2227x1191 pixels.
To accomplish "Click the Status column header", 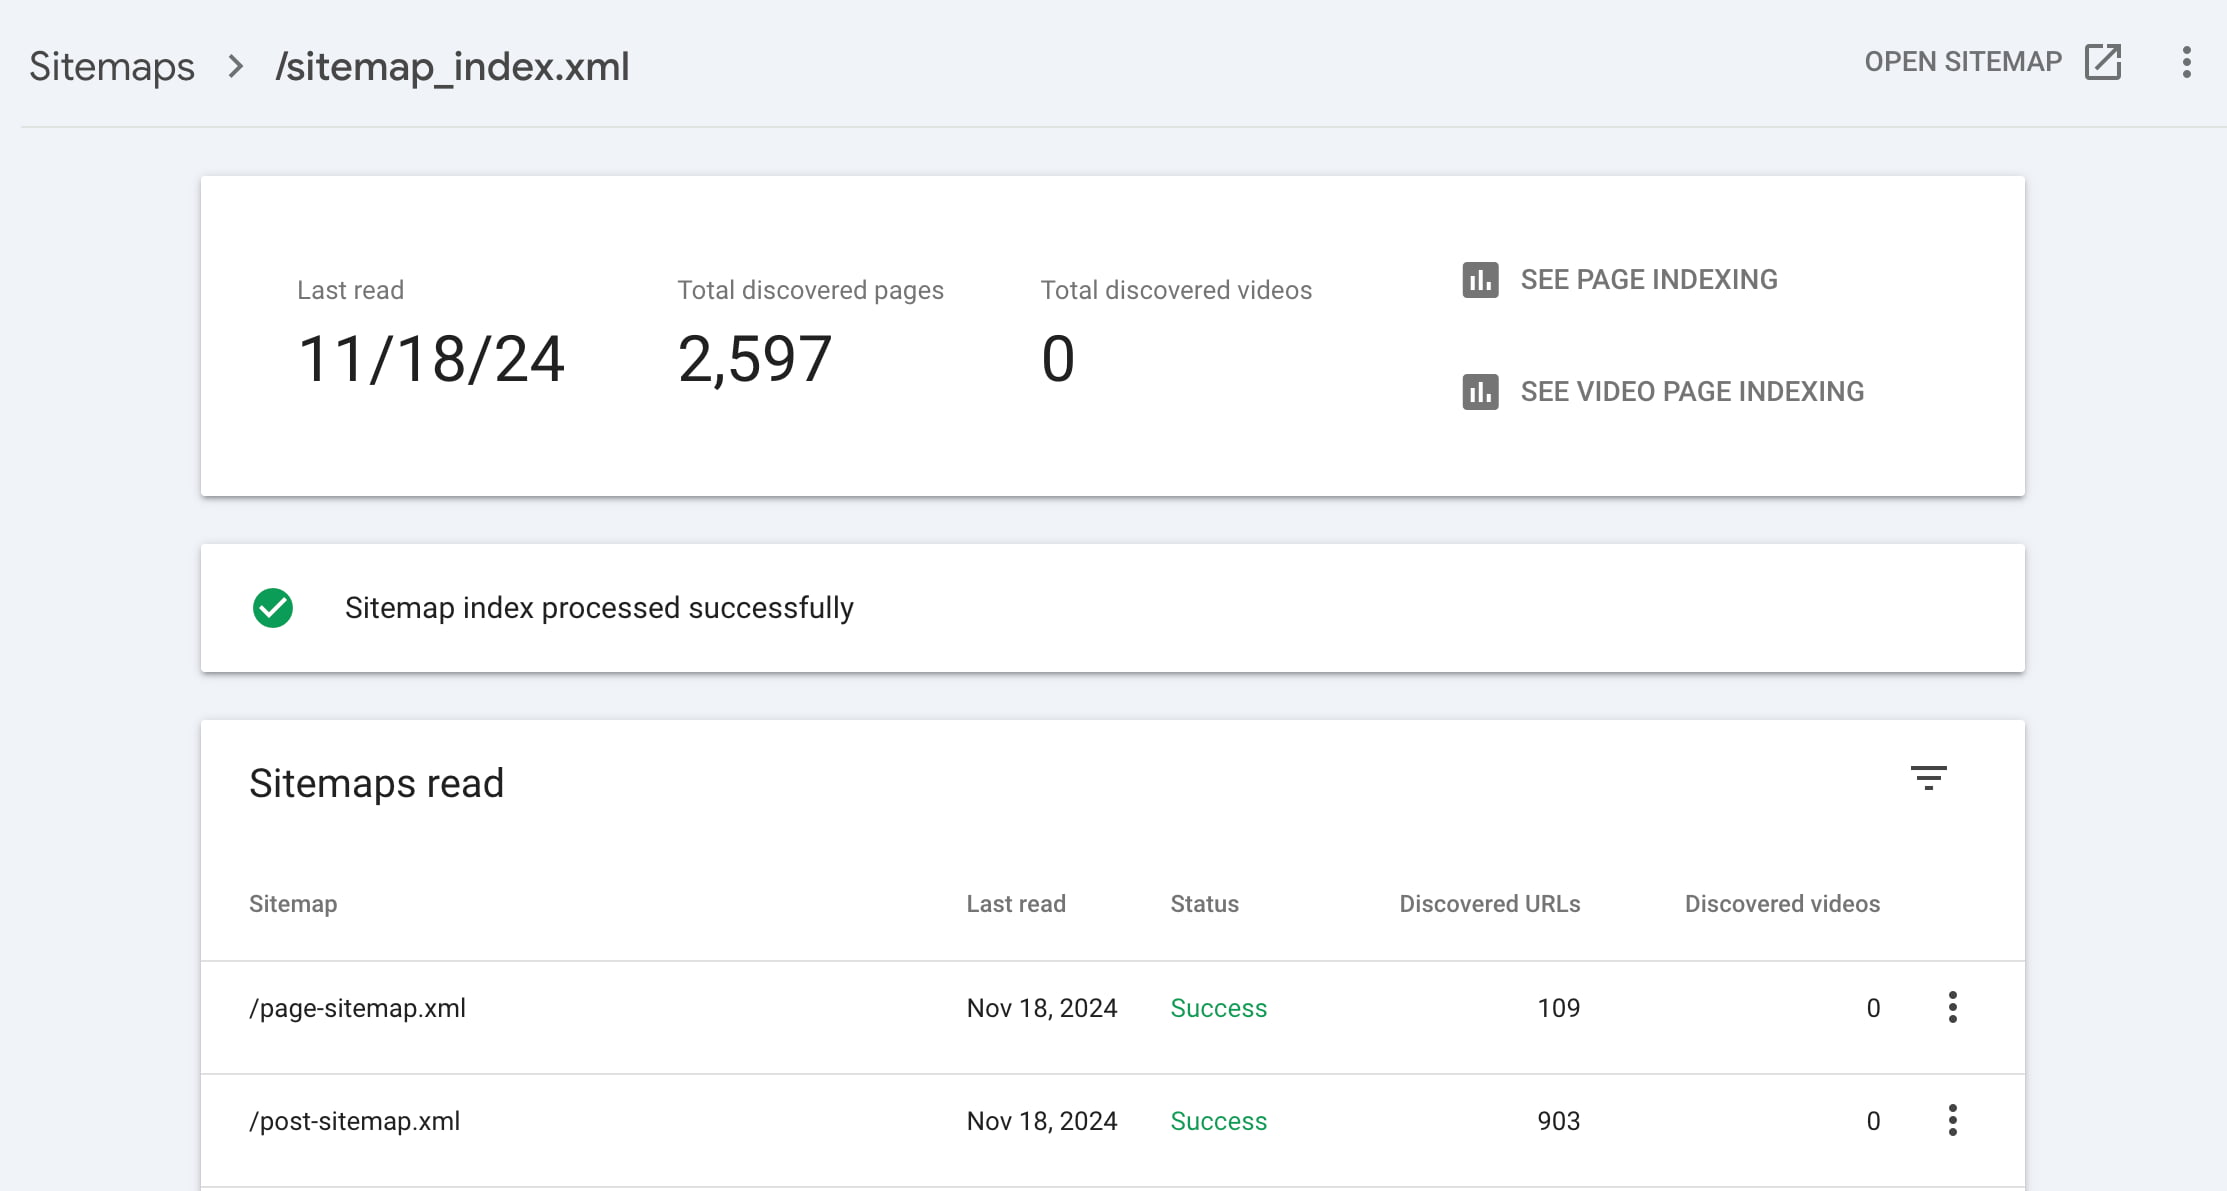I will coord(1204,904).
